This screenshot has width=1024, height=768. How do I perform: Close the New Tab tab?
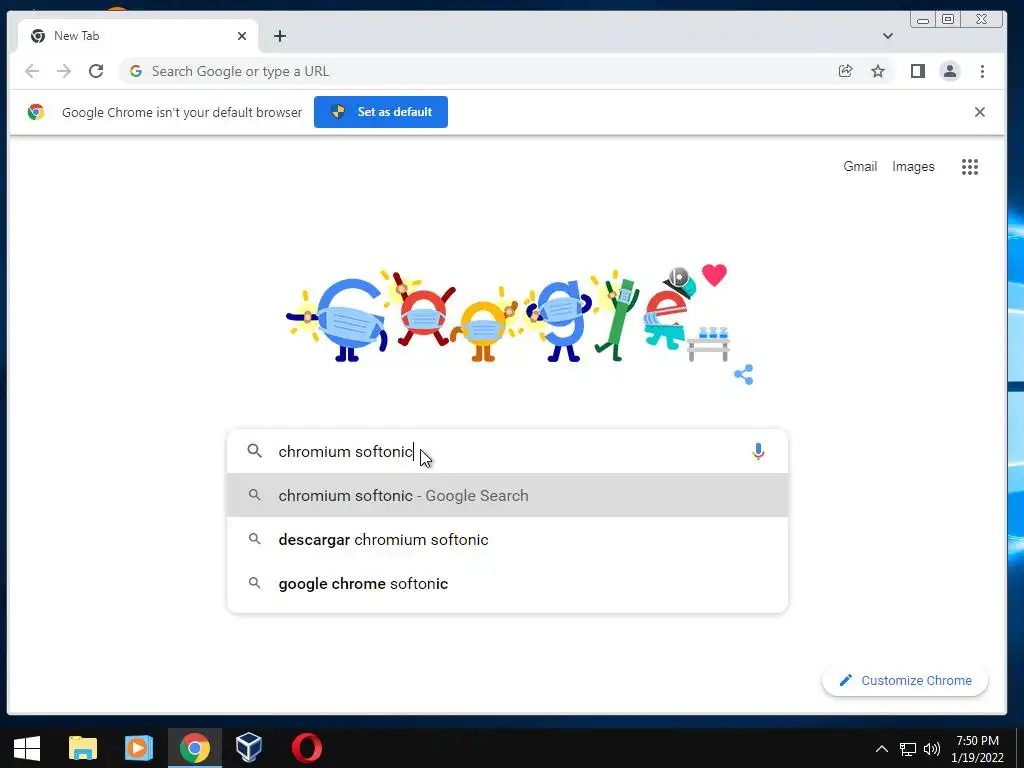242,36
